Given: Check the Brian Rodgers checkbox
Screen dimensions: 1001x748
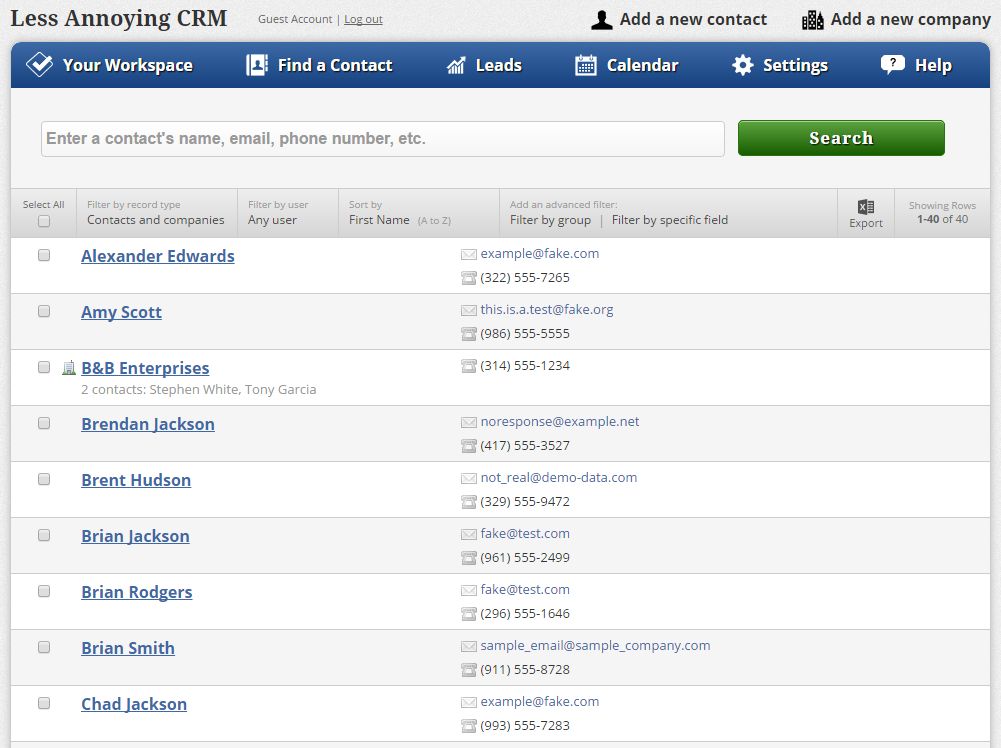Looking at the screenshot, I should 43,591.
